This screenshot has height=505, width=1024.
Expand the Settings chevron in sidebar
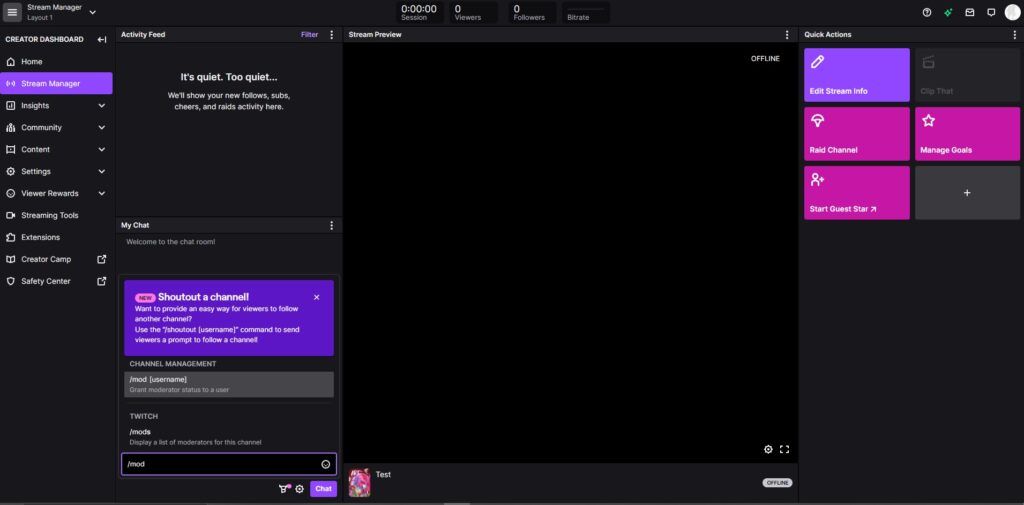tap(101, 171)
